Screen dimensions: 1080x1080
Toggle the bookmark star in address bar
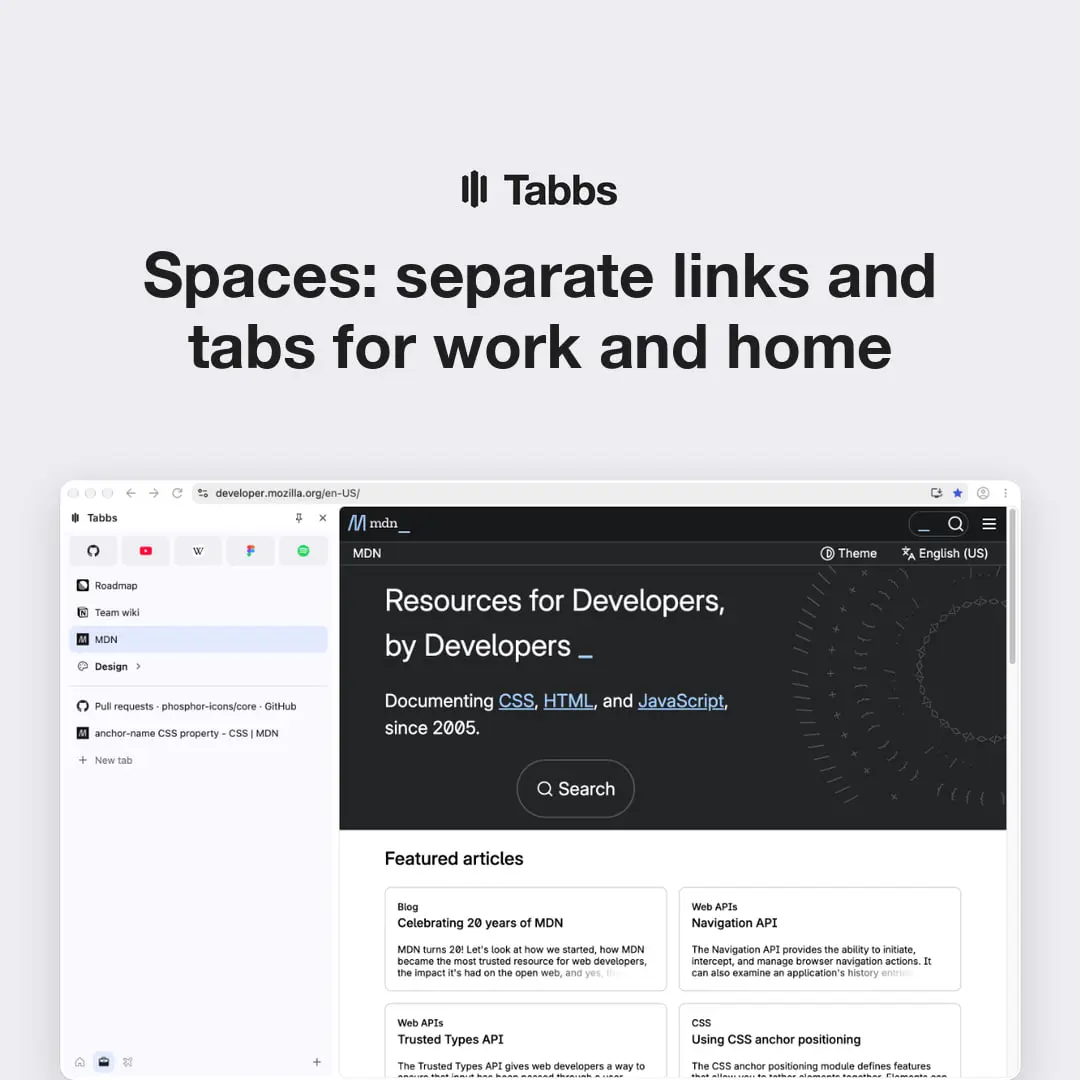tap(957, 493)
